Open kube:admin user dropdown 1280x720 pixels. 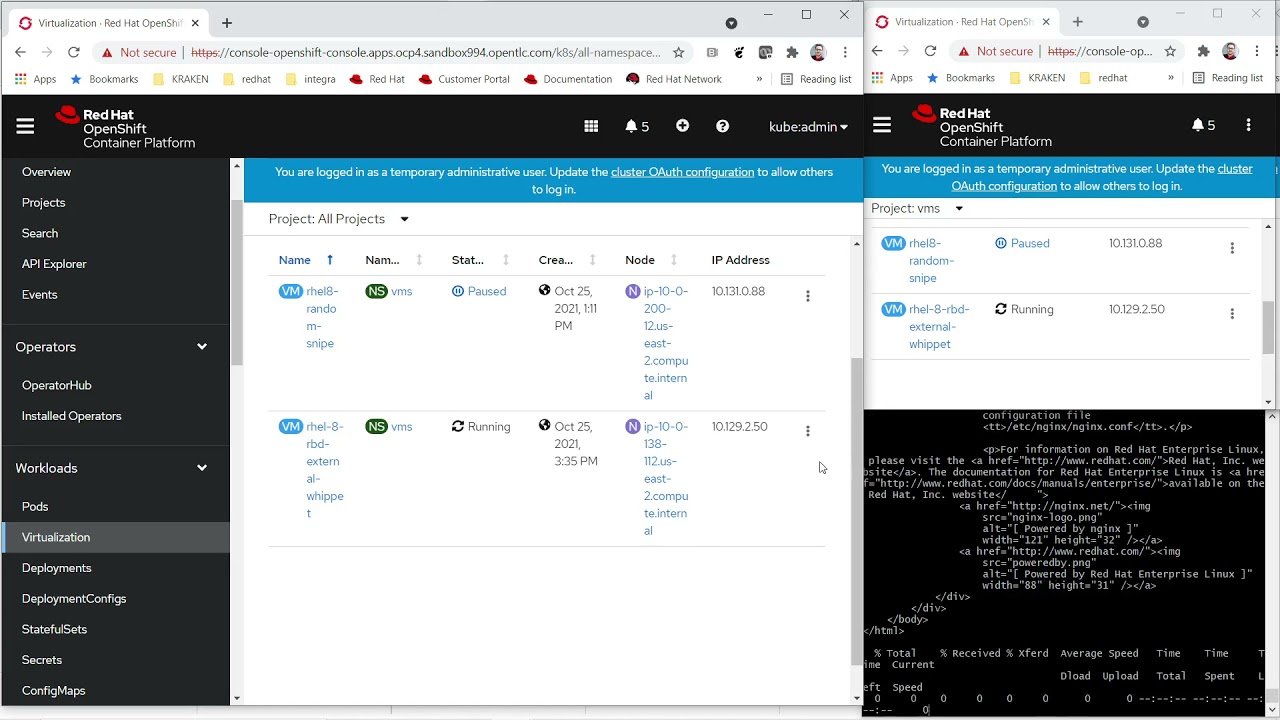[x=808, y=127]
